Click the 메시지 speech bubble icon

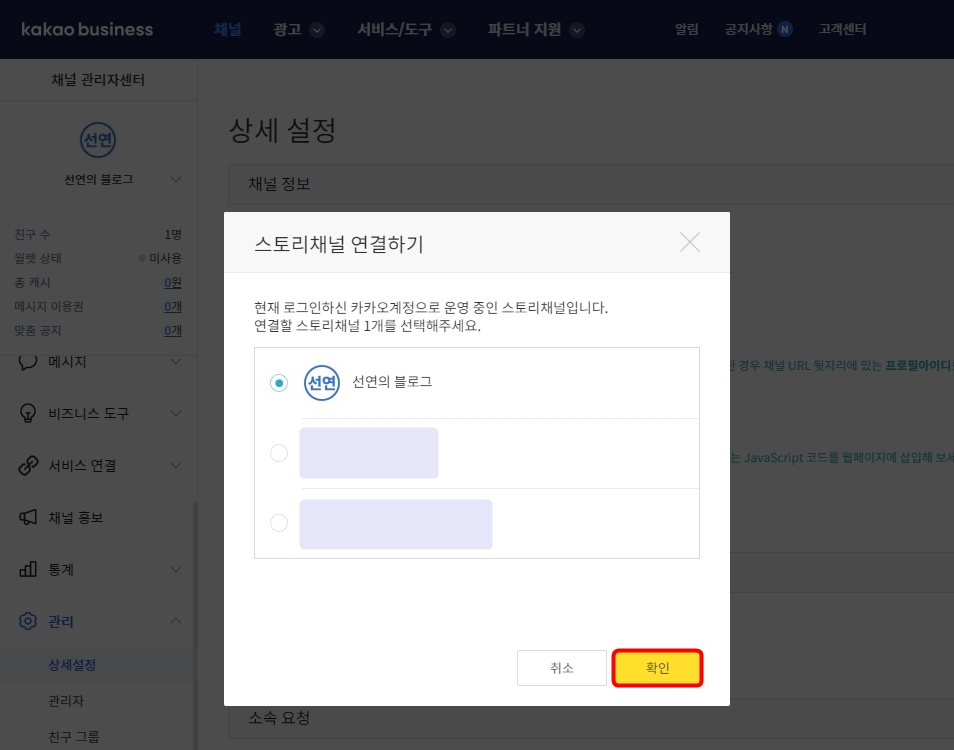(x=30, y=363)
